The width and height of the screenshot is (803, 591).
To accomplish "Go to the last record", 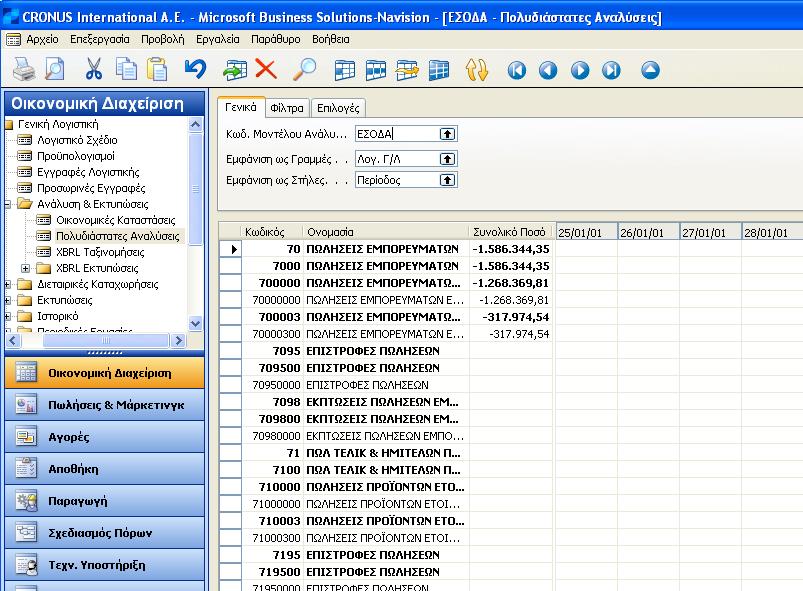I will pyautogui.click(x=611, y=70).
